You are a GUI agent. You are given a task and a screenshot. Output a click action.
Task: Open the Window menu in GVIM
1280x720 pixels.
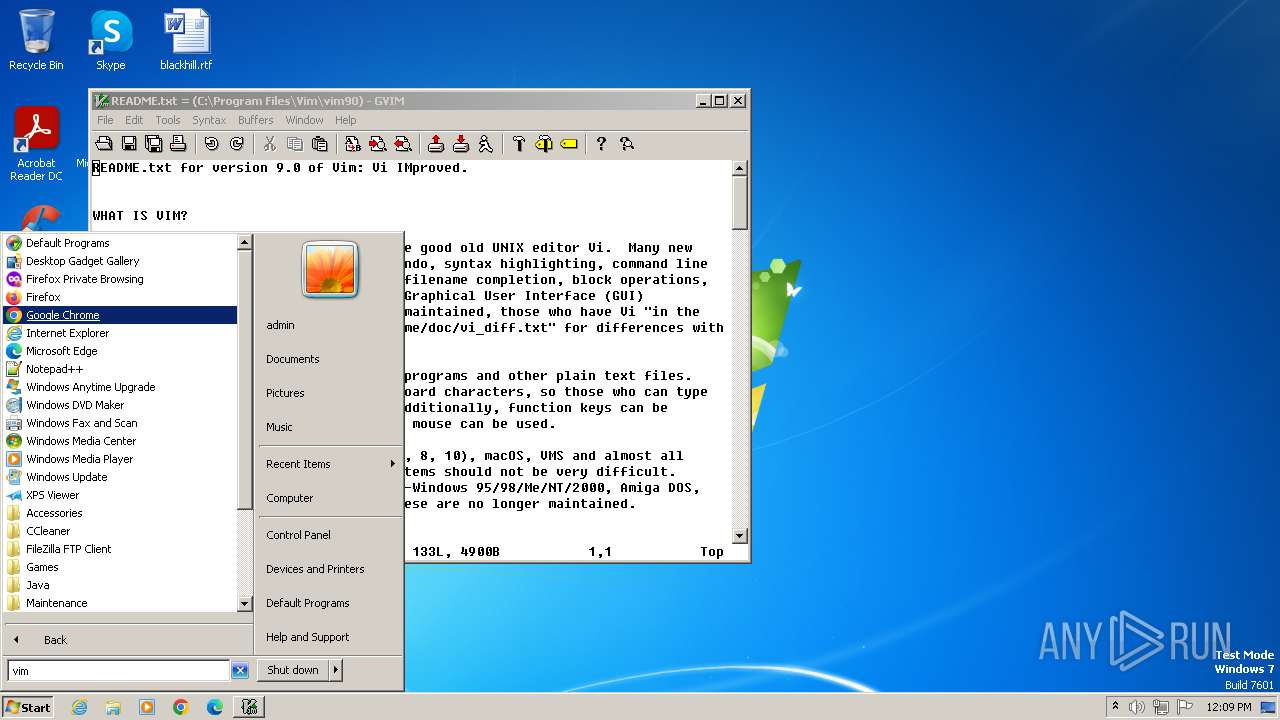tap(304, 120)
